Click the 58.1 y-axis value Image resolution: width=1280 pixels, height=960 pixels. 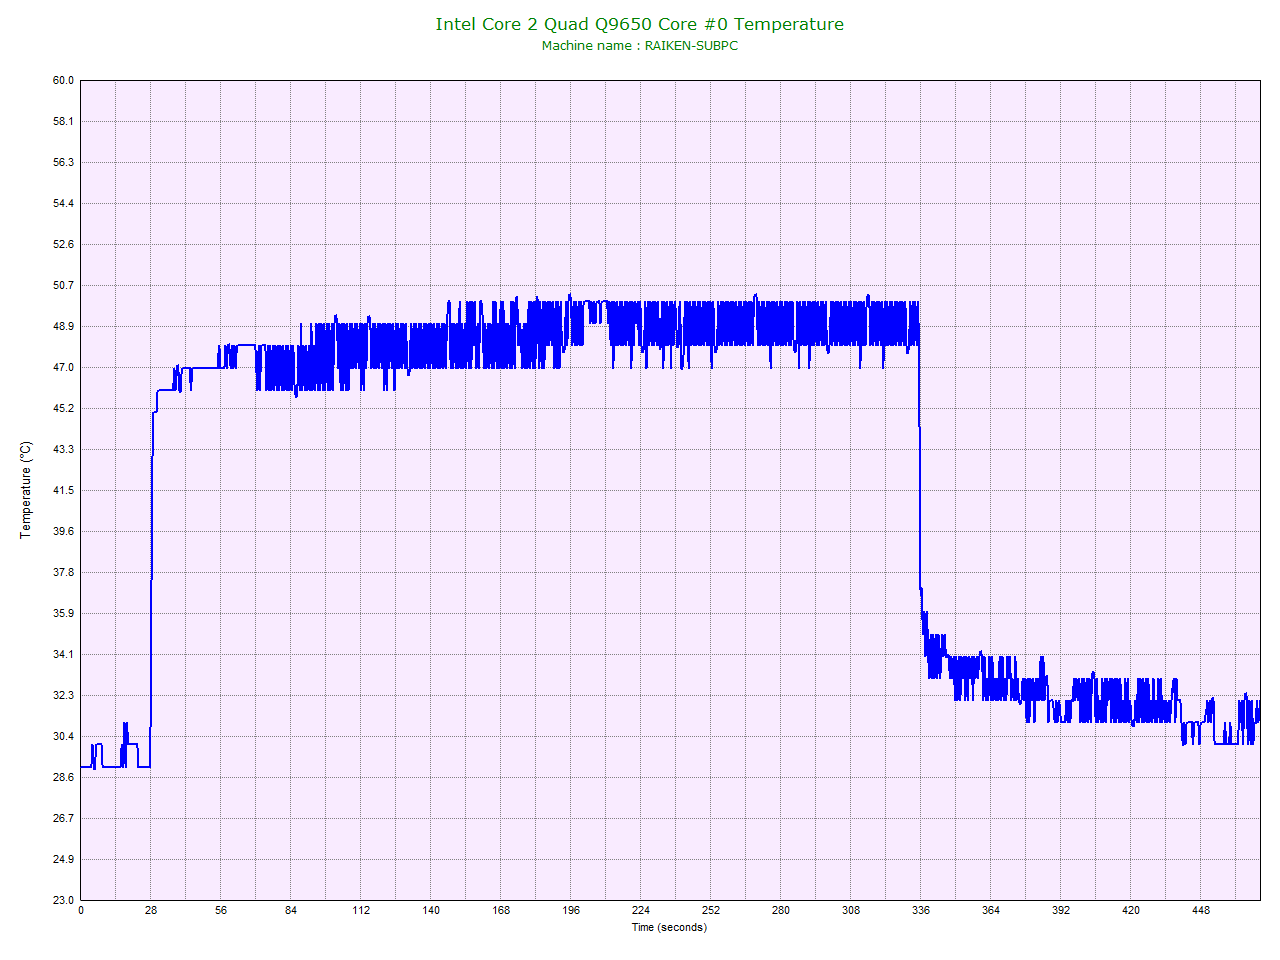tap(63, 121)
